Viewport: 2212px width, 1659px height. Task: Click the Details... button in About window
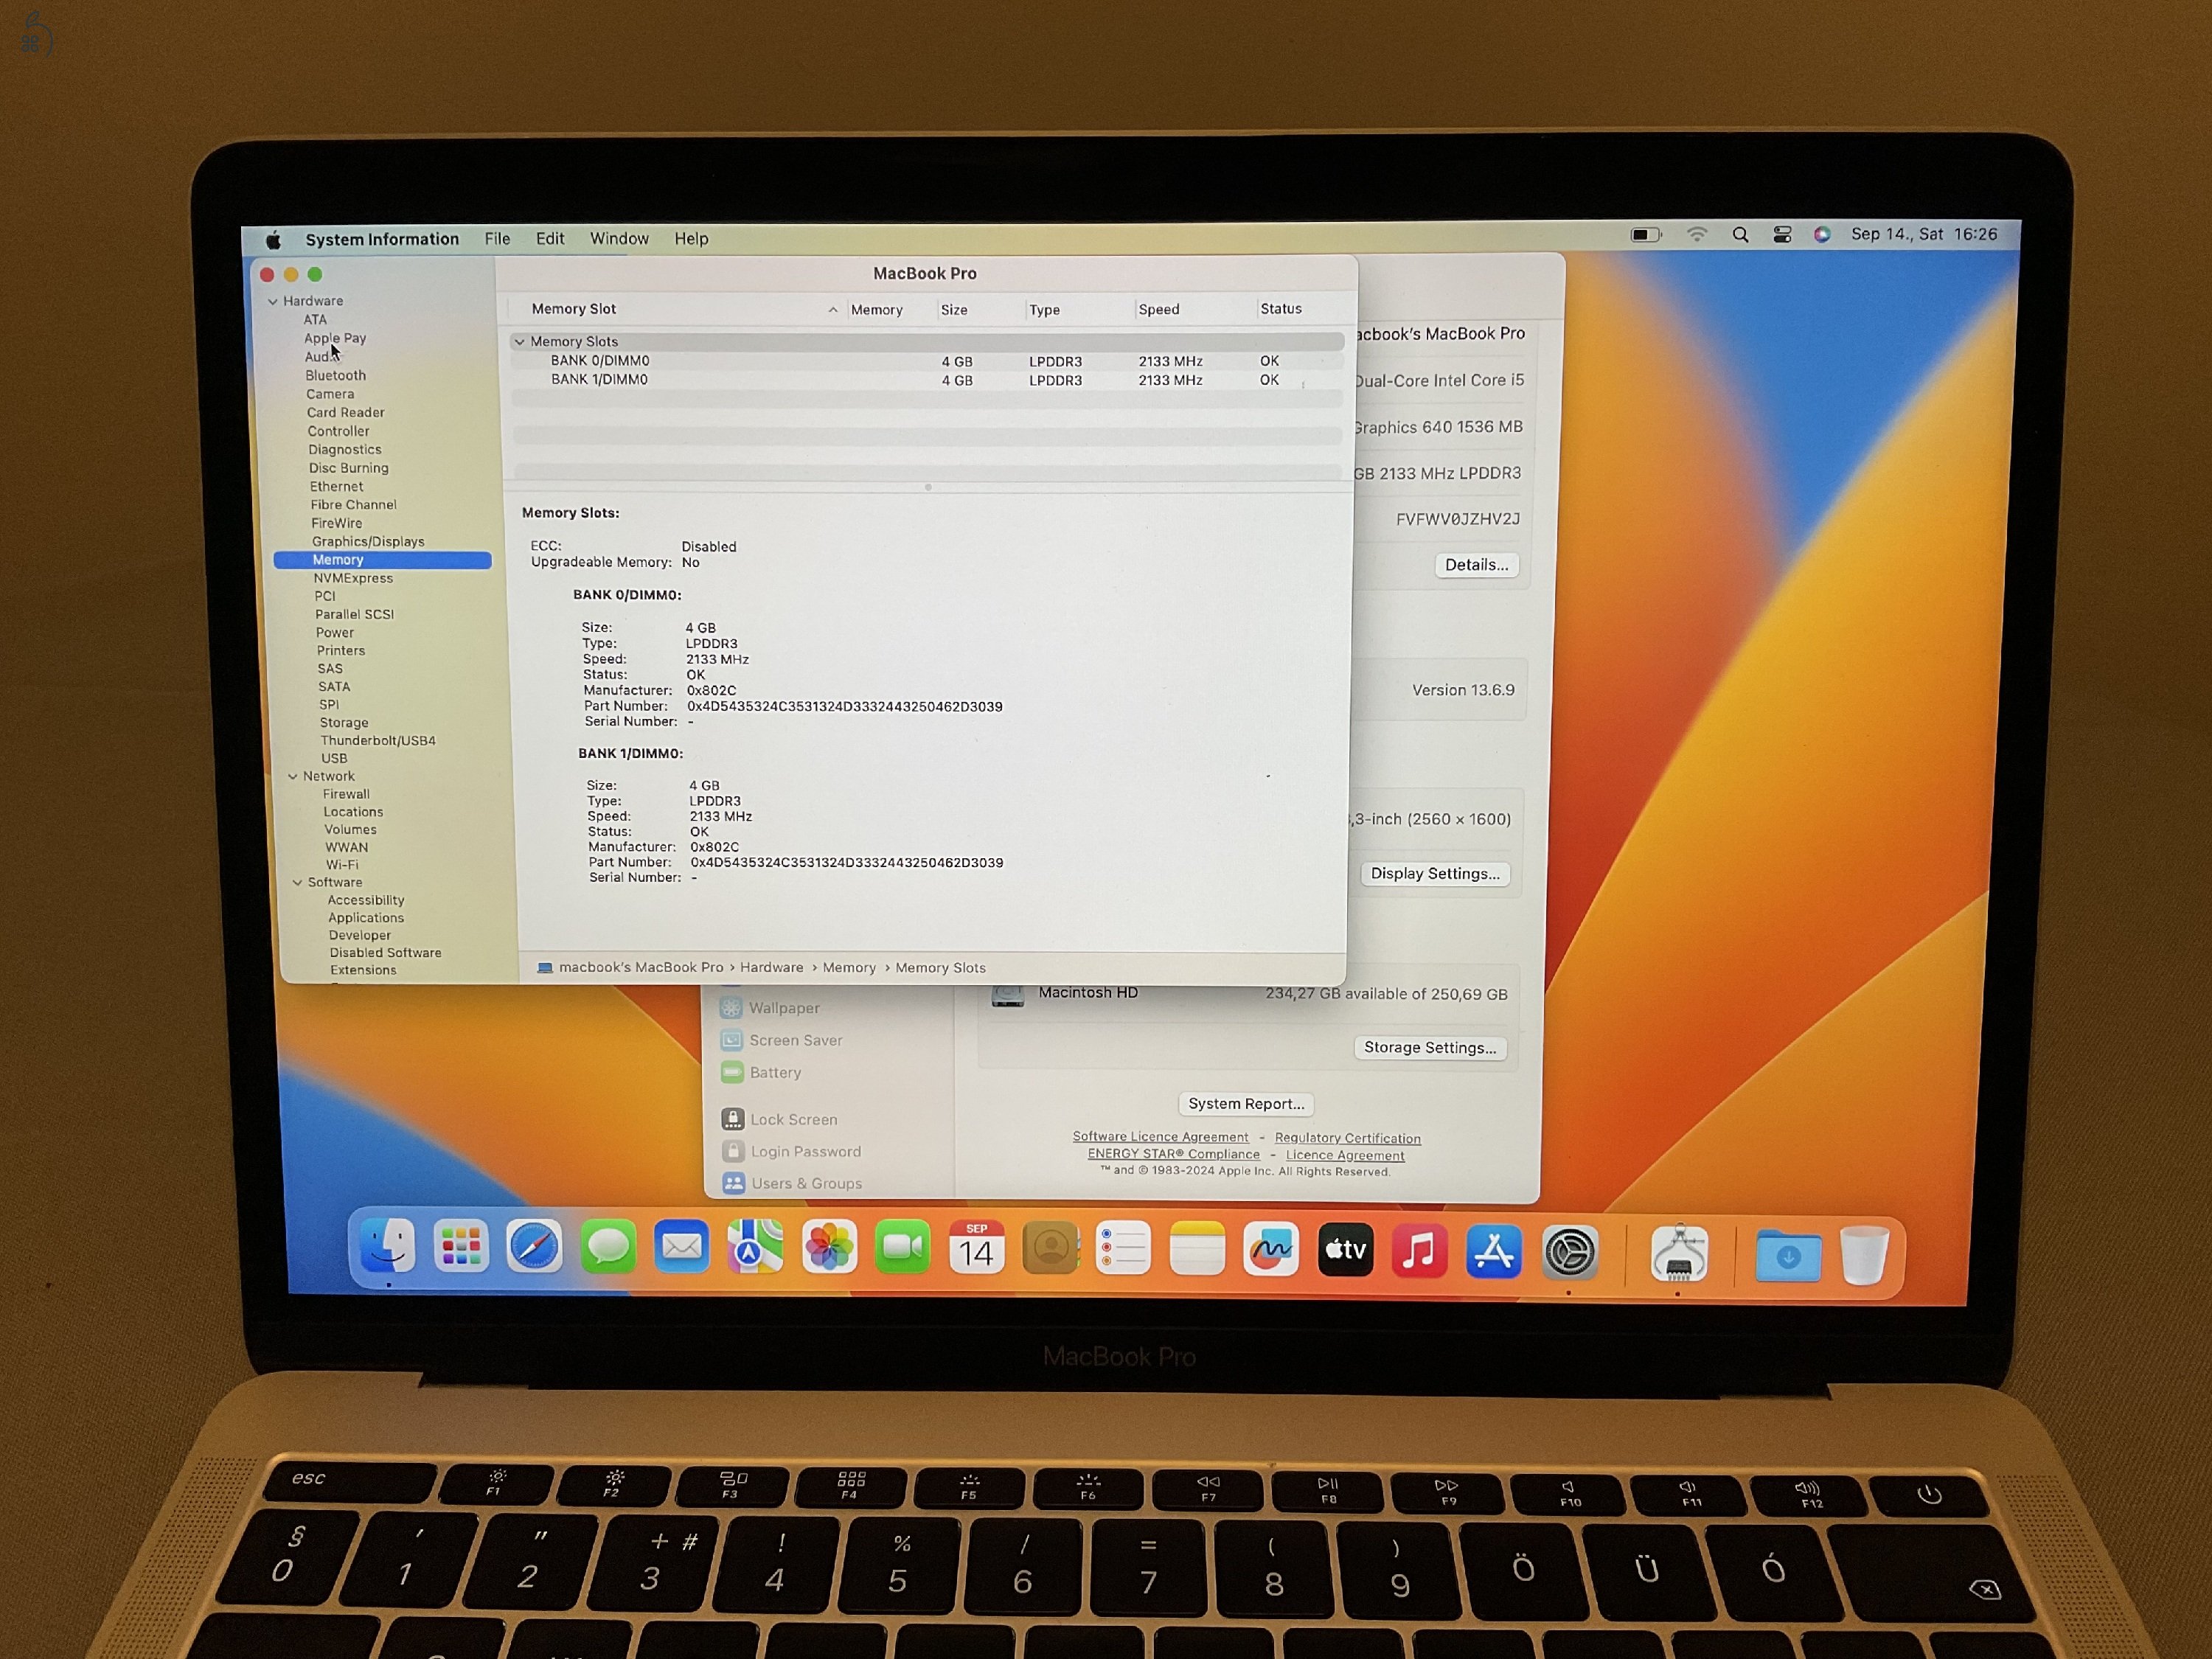(1477, 565)
